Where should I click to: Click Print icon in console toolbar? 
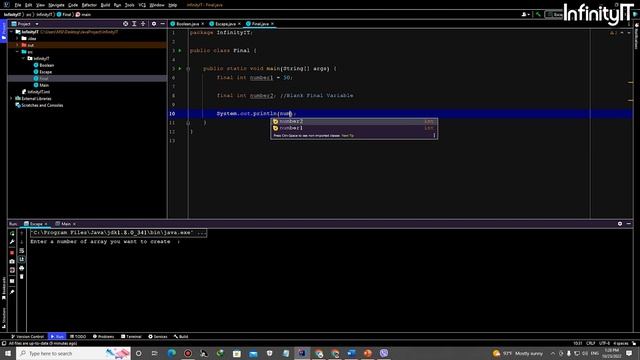pyautogui.click(x=22, y=268)
